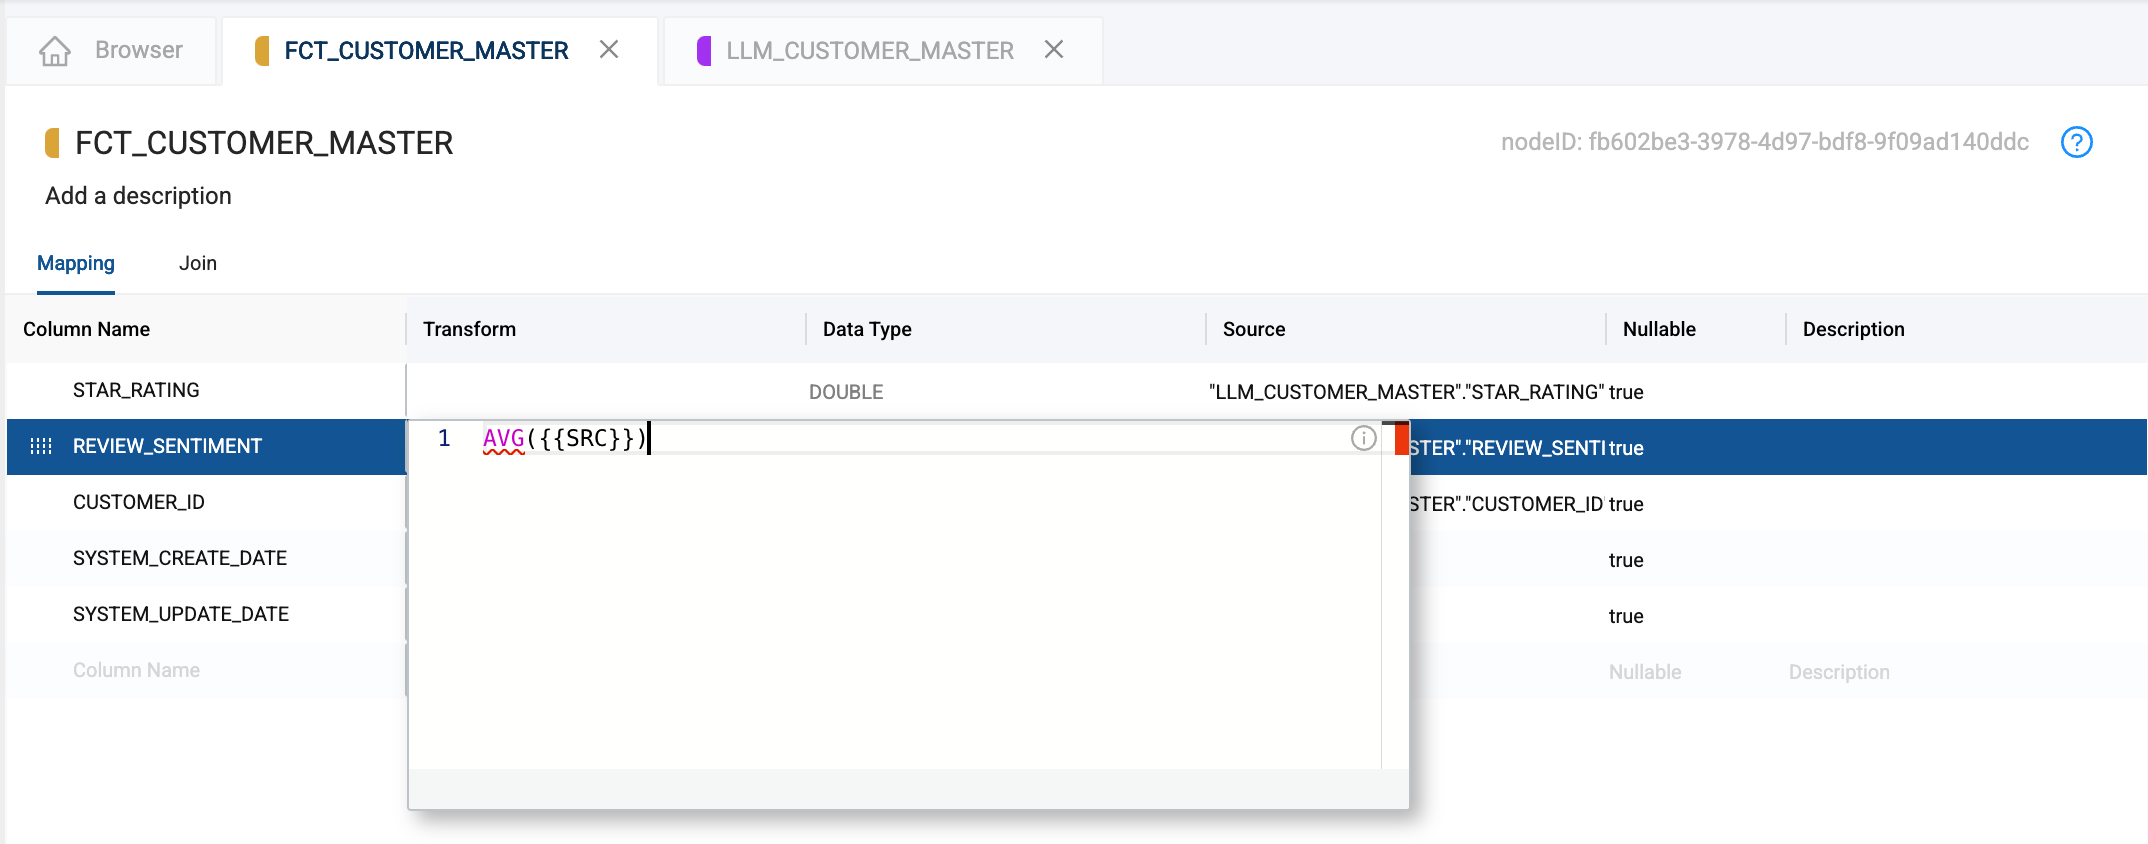Open the Browser tab
This screenshot has height=844, width=2148.
click(x=138, y=50)
